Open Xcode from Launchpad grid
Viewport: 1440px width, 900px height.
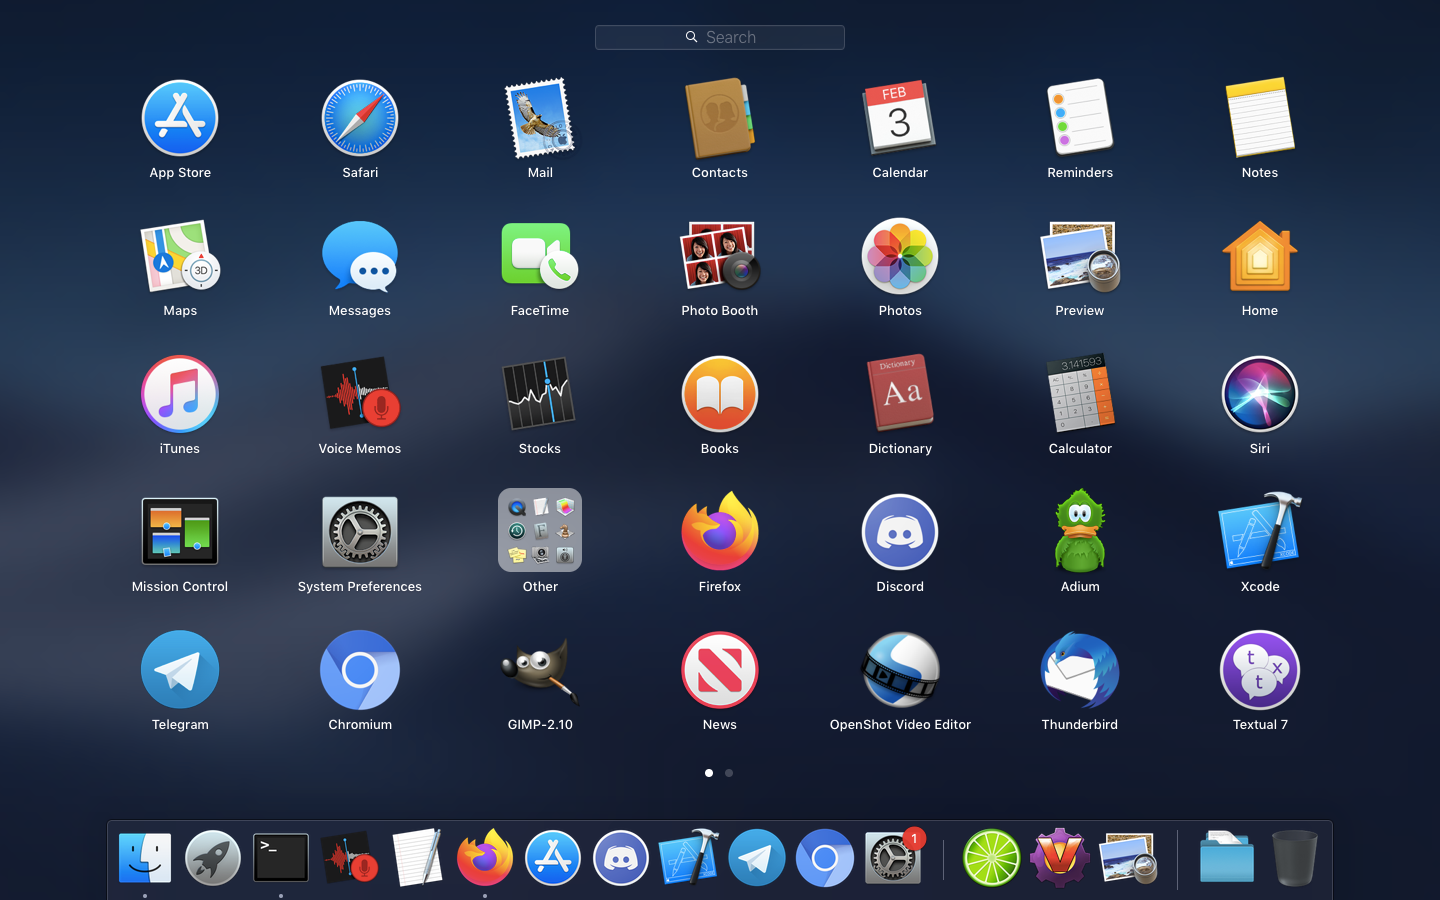coord(1260,530)
